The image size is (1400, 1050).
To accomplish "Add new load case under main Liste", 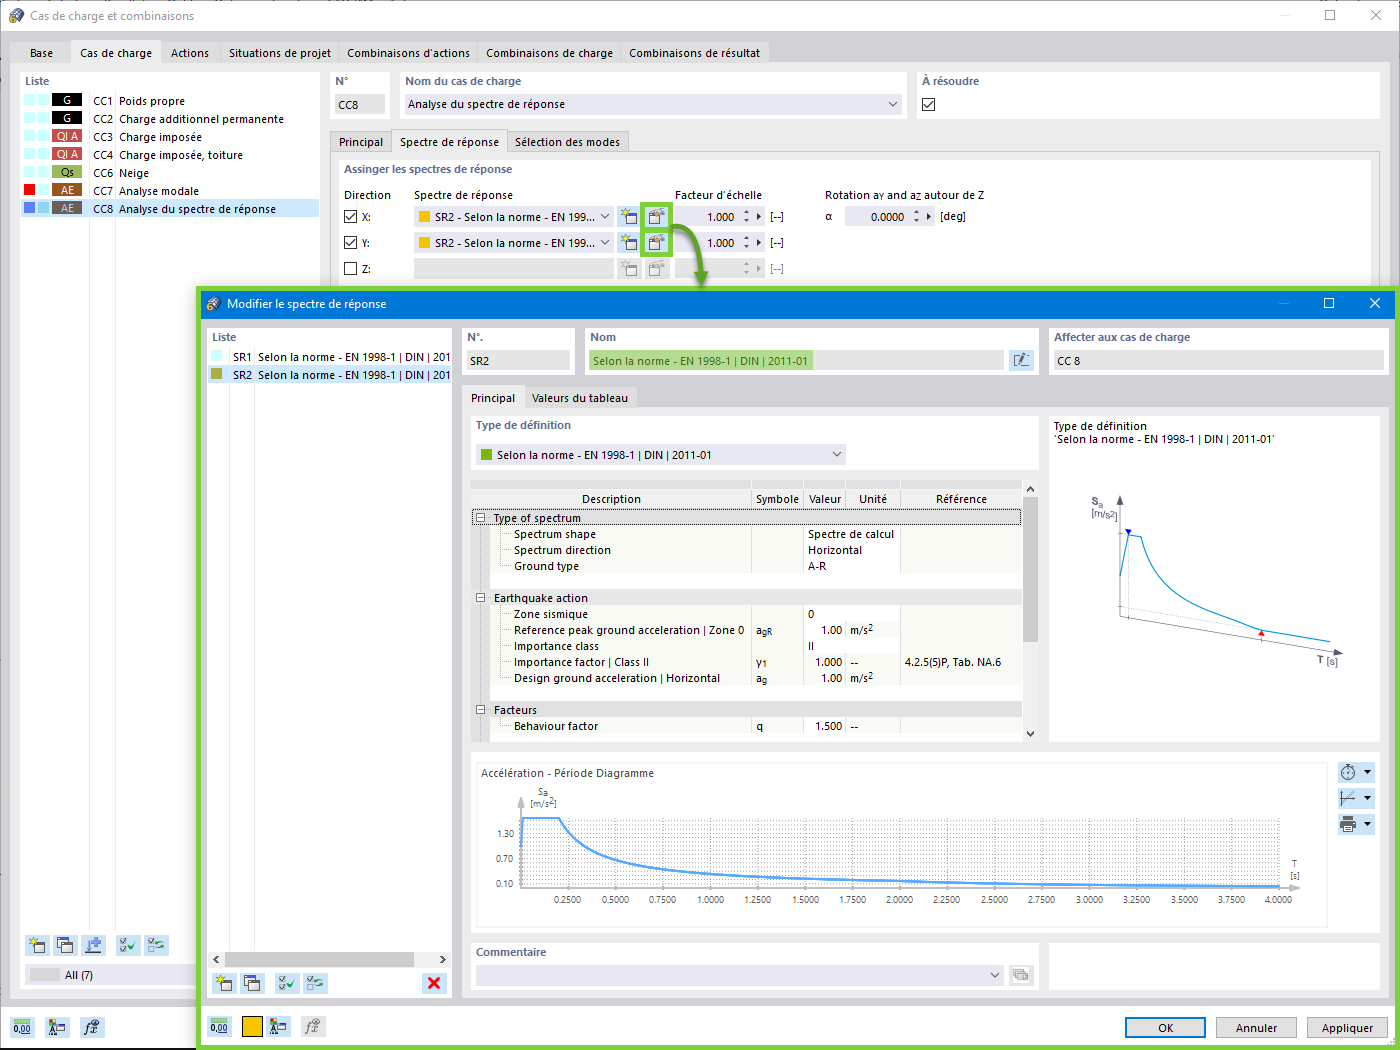I will coord(38,945).
